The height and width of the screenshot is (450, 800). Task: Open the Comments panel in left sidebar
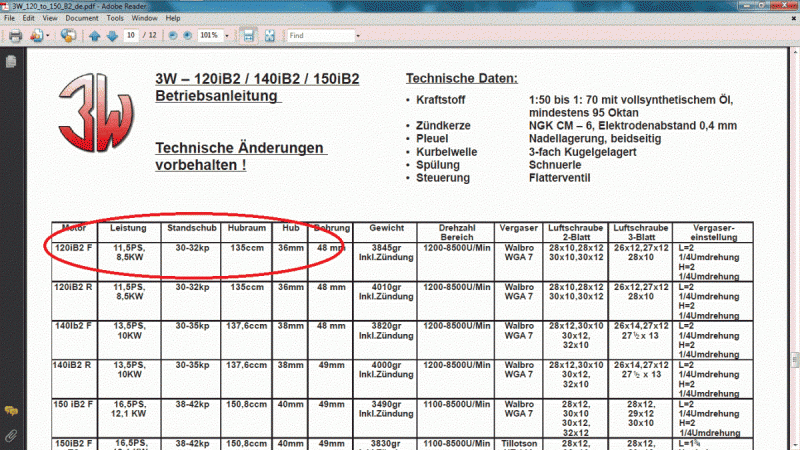click(x=11, y=411)
